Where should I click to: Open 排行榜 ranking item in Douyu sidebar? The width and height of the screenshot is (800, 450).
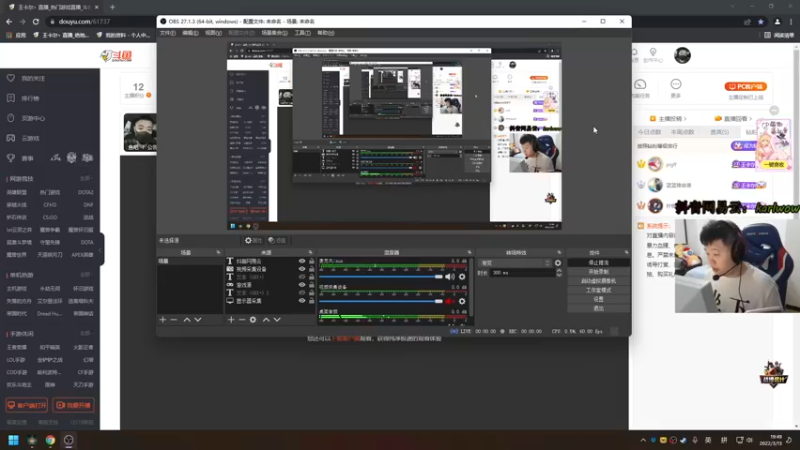23,98
